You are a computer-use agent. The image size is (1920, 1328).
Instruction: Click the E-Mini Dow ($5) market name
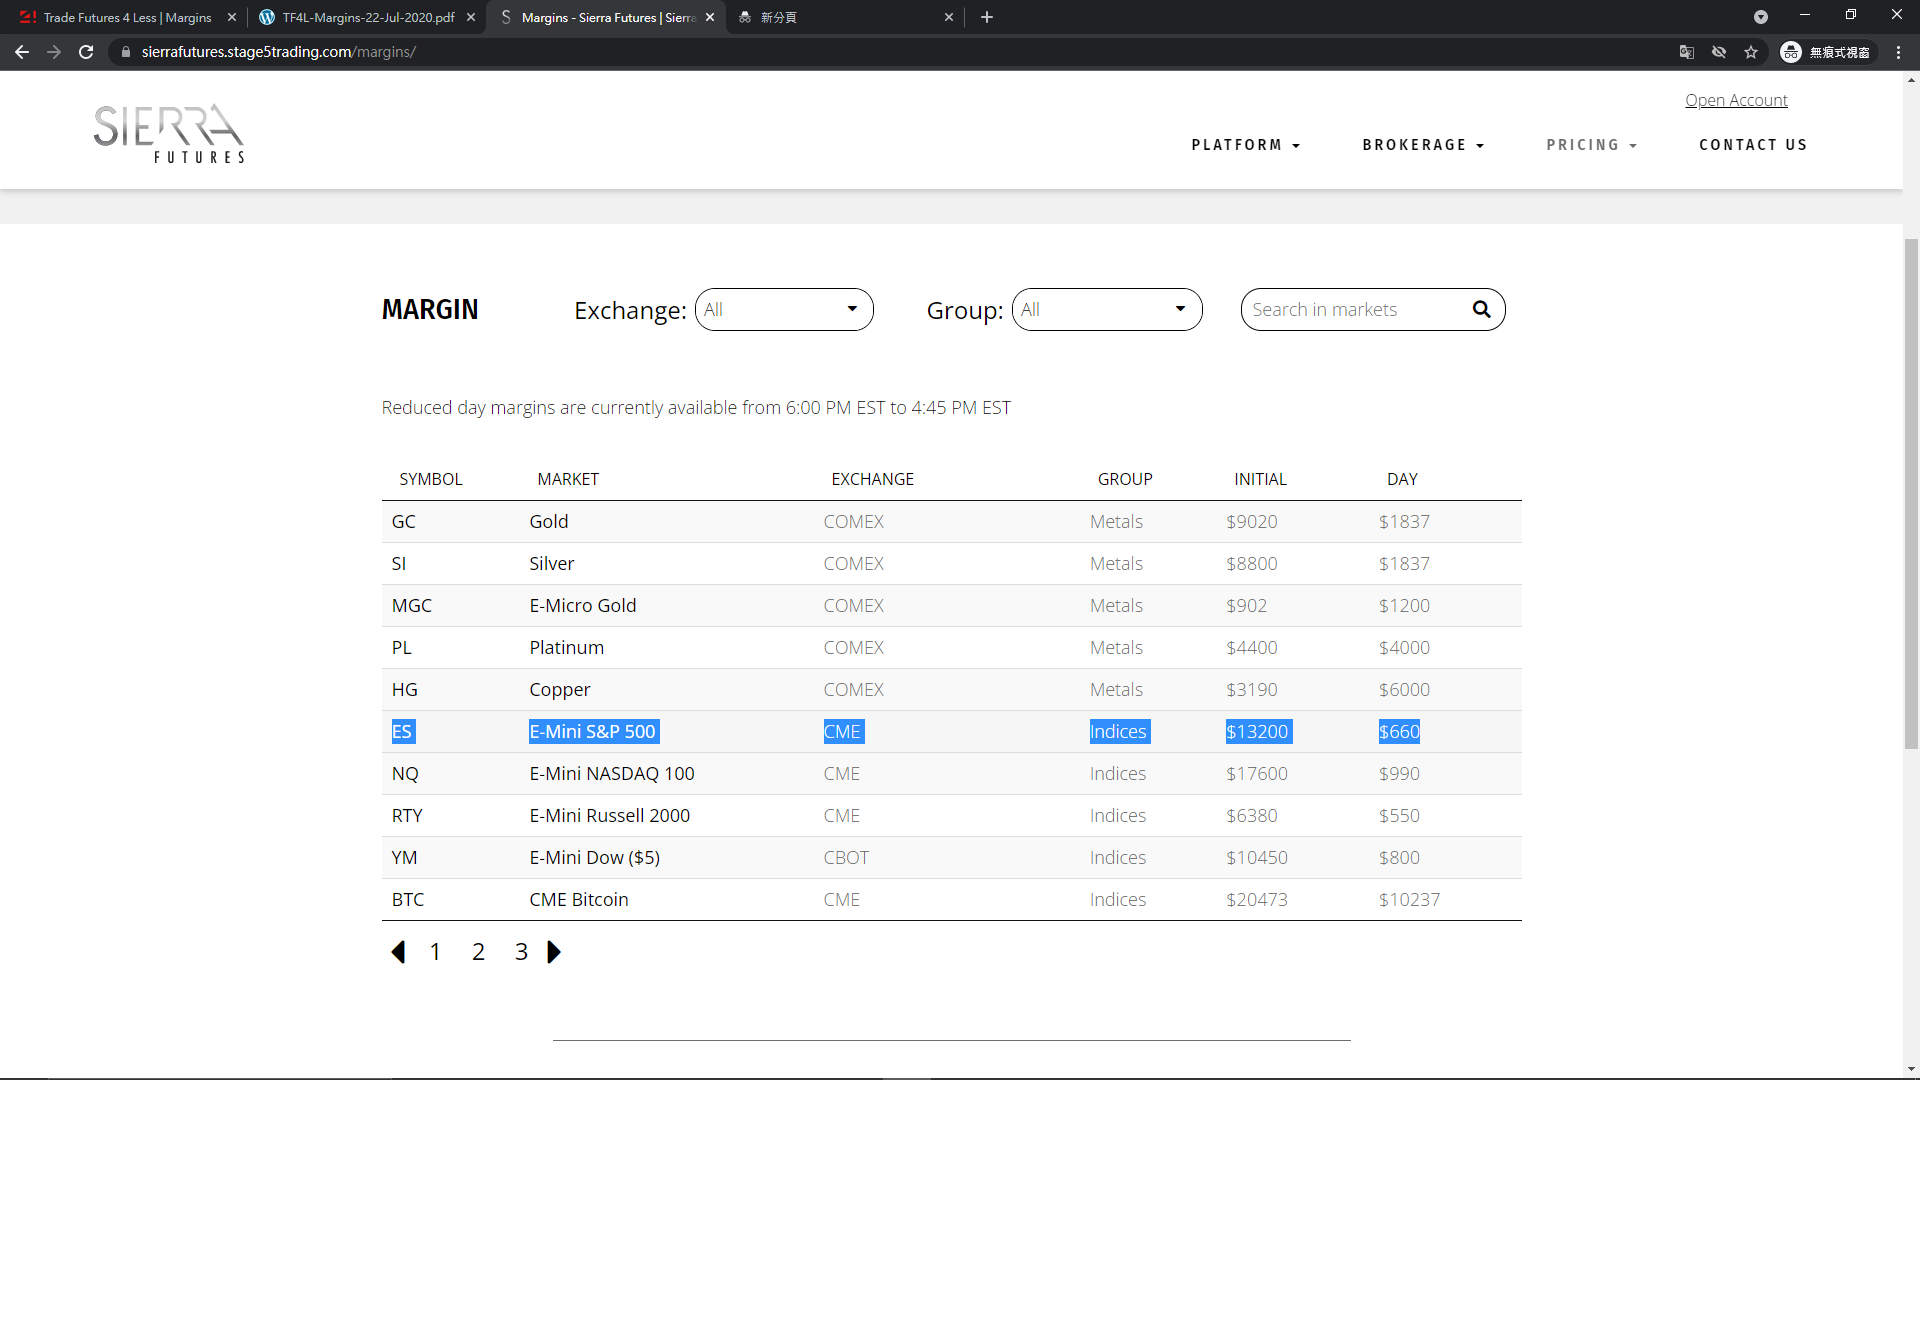tap(595, 858)
